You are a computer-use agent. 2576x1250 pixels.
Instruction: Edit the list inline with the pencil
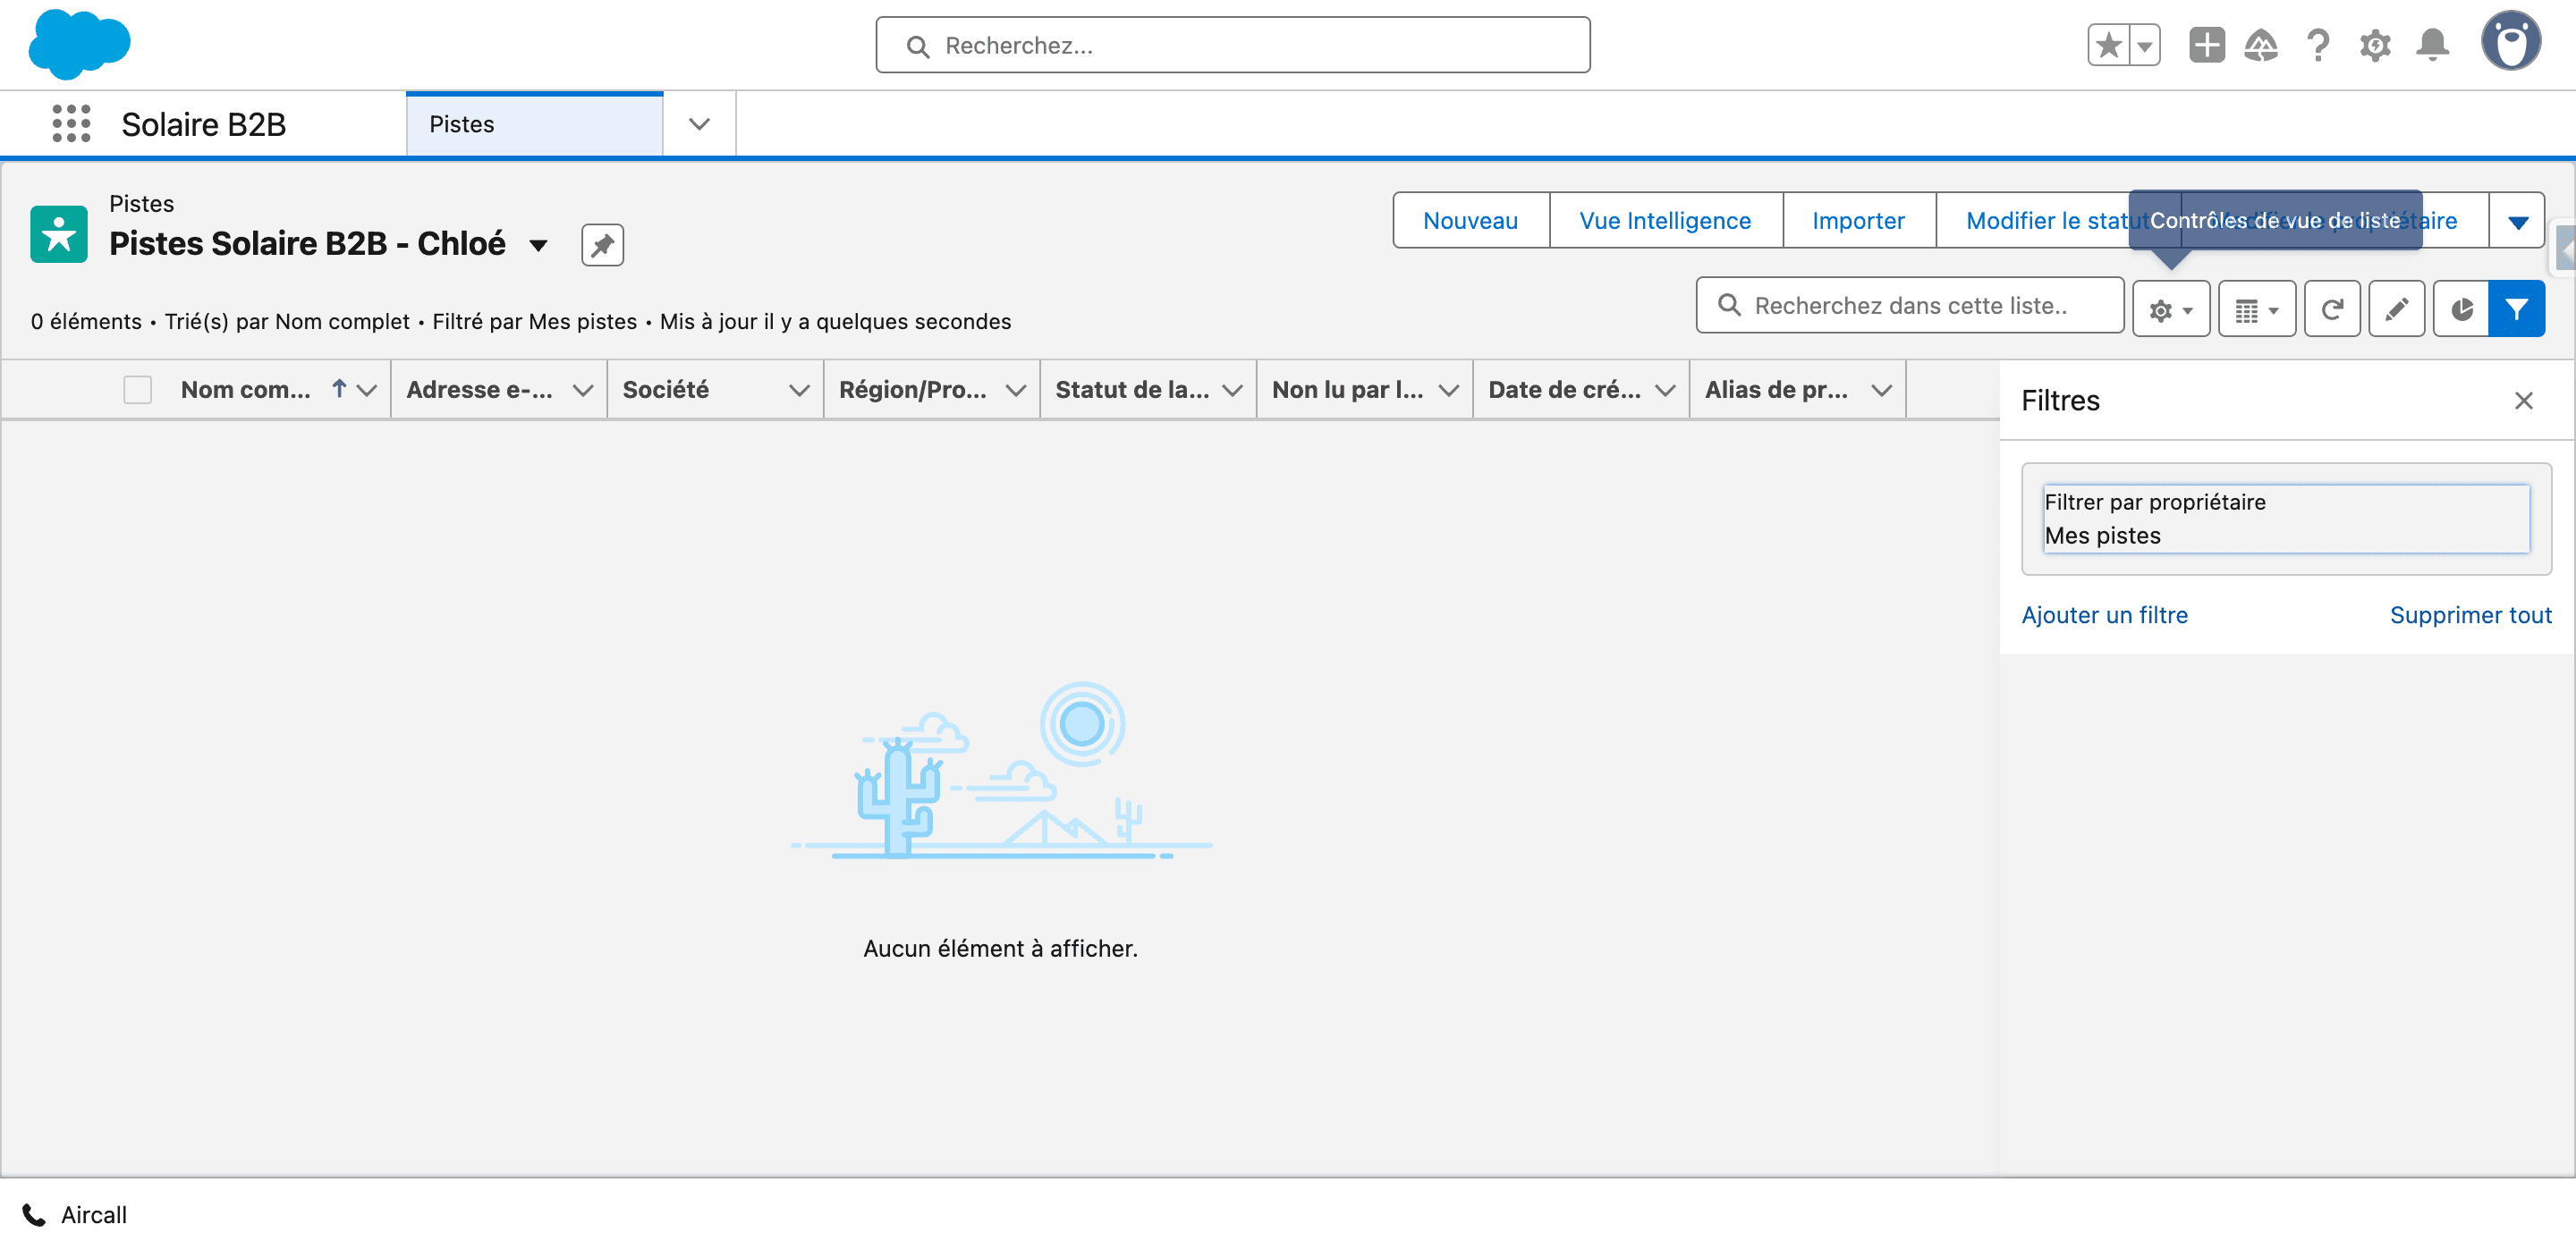pyautogui.click(x=2396, y=309)
